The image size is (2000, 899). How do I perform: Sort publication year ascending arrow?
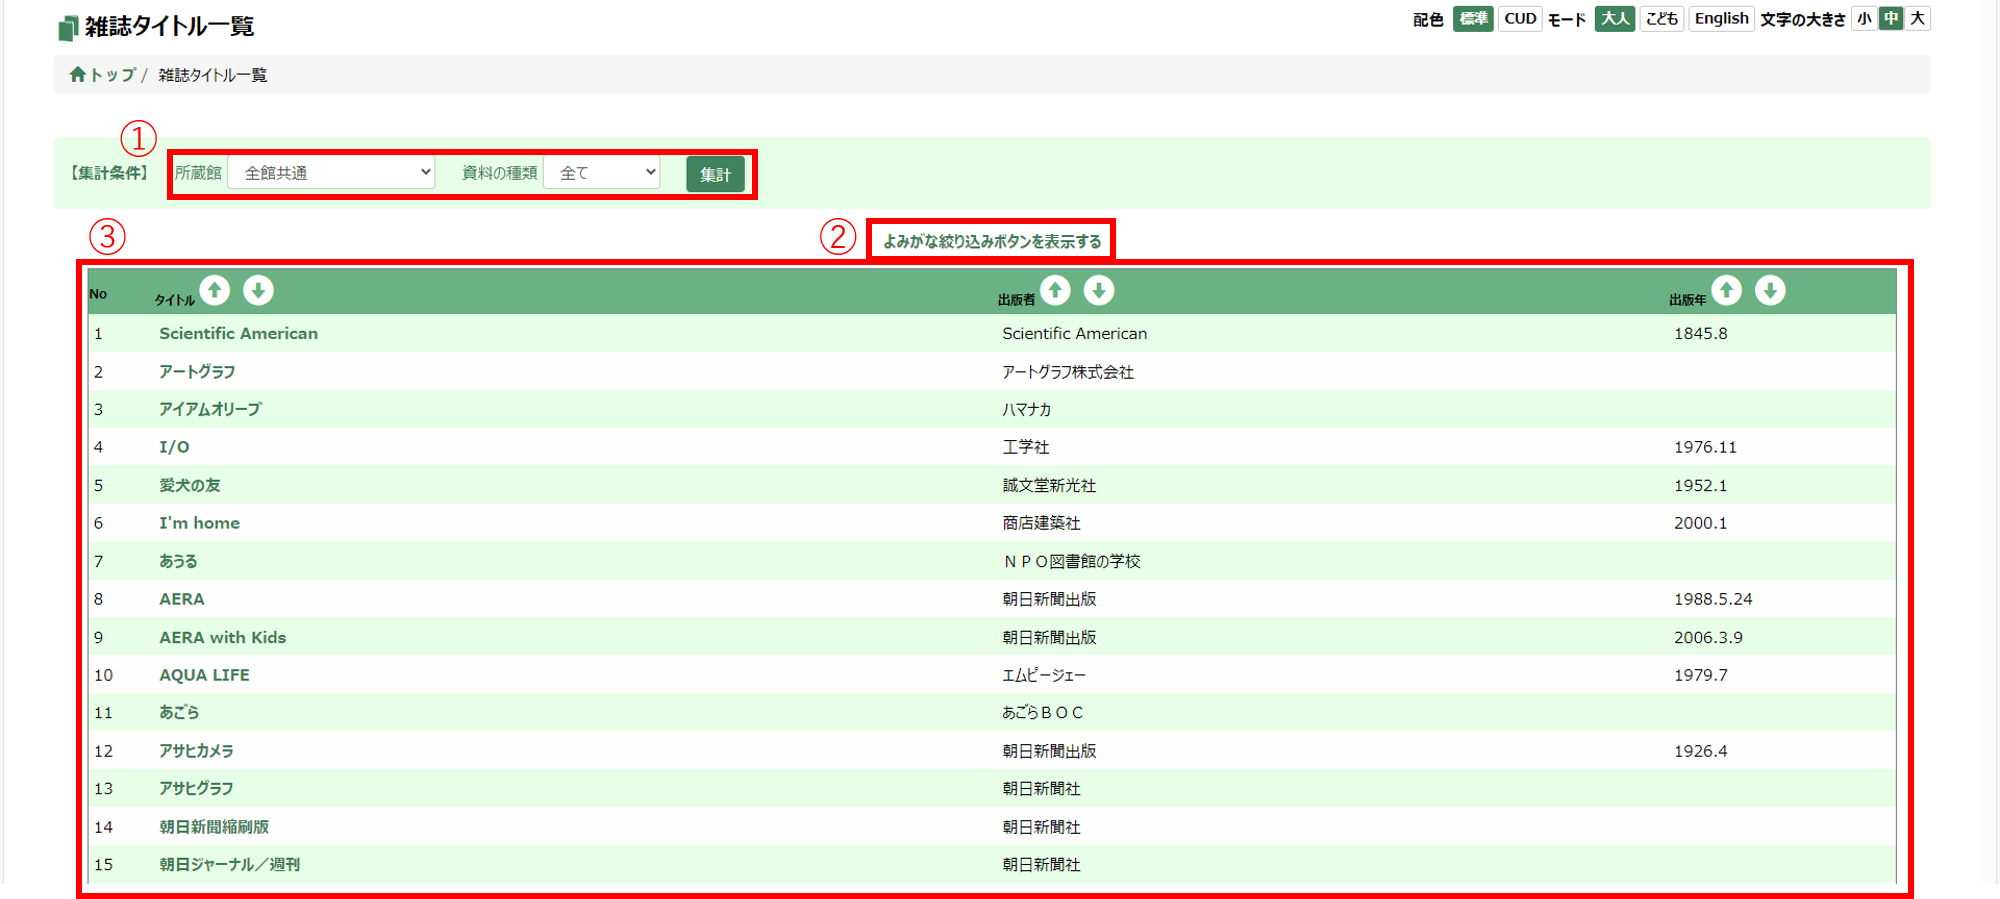(x=1726, y=291)
